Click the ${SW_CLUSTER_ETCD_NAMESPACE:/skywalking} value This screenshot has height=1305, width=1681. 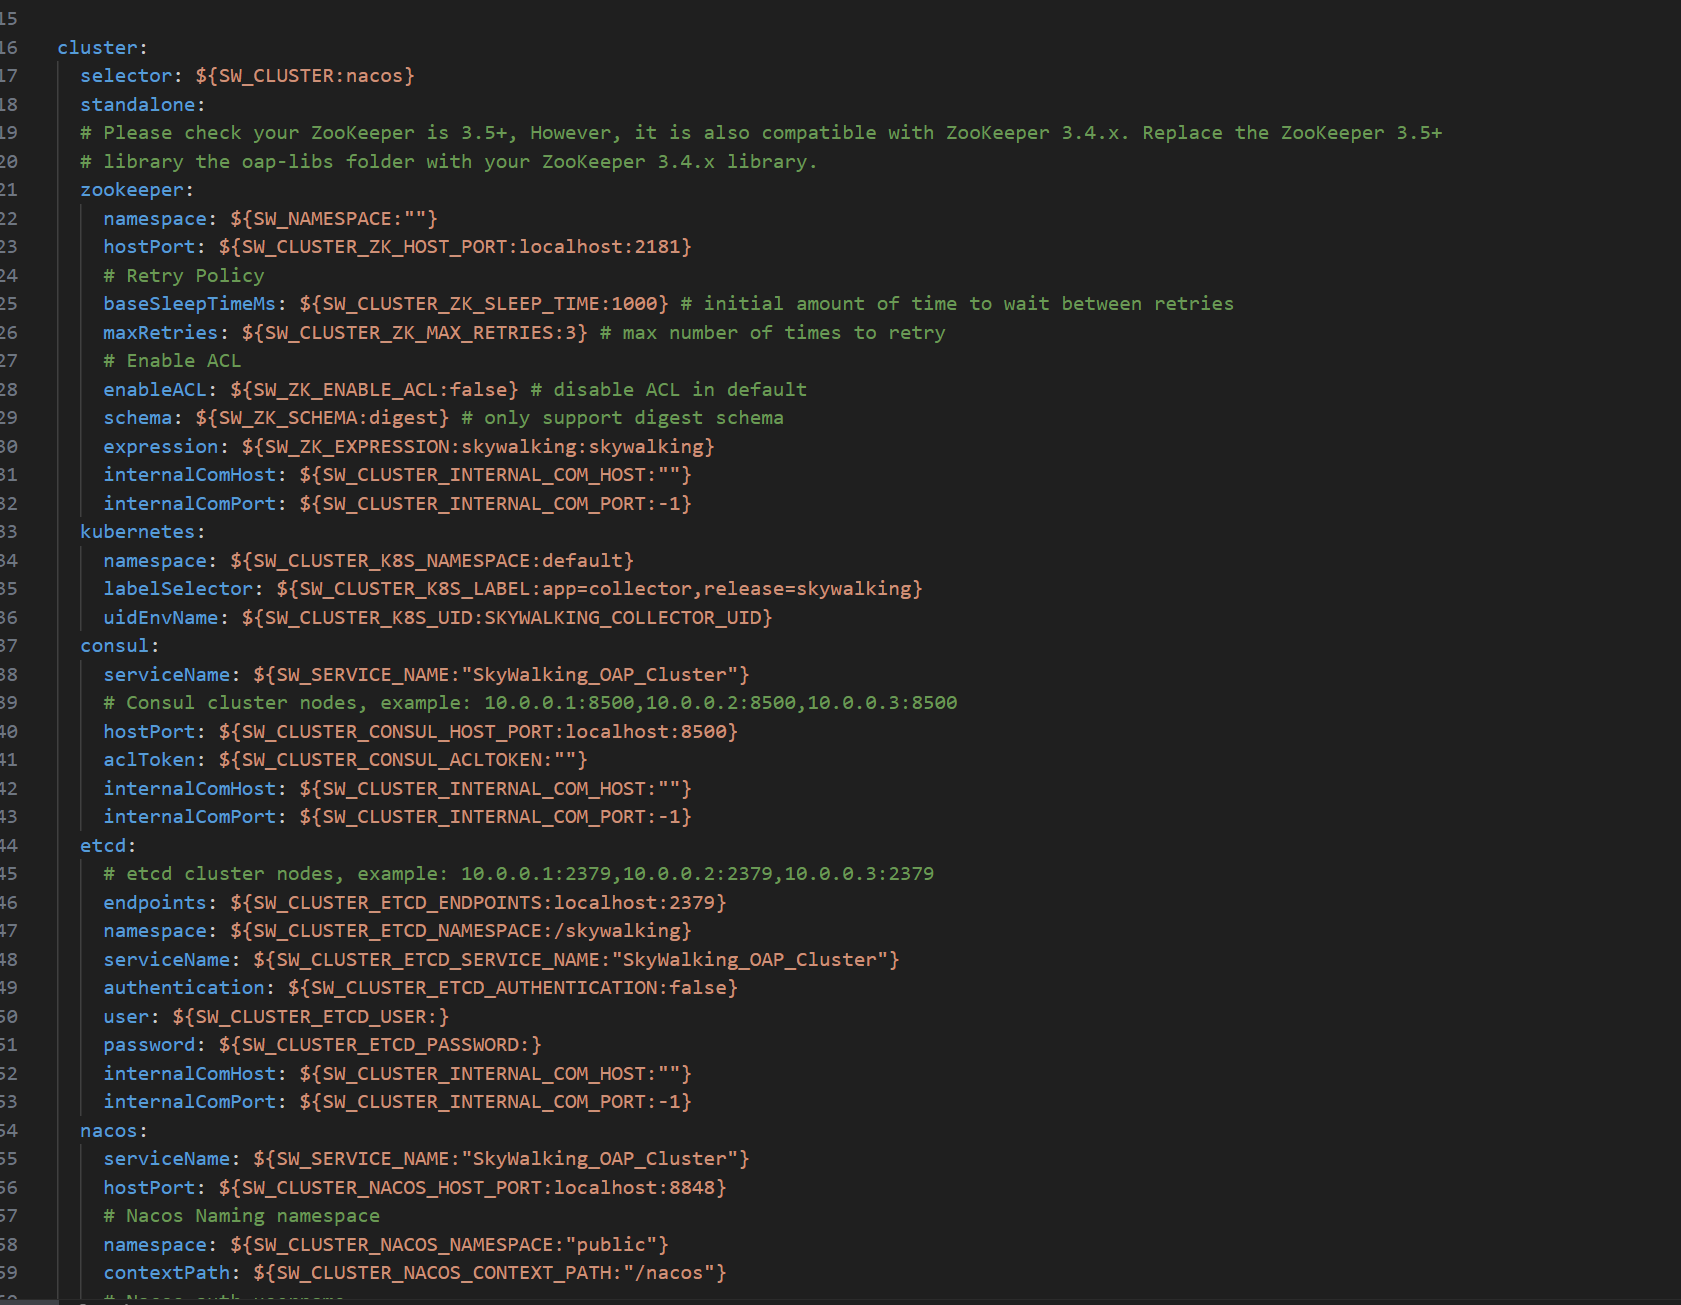pyautogui.click(x=461, y=931)
